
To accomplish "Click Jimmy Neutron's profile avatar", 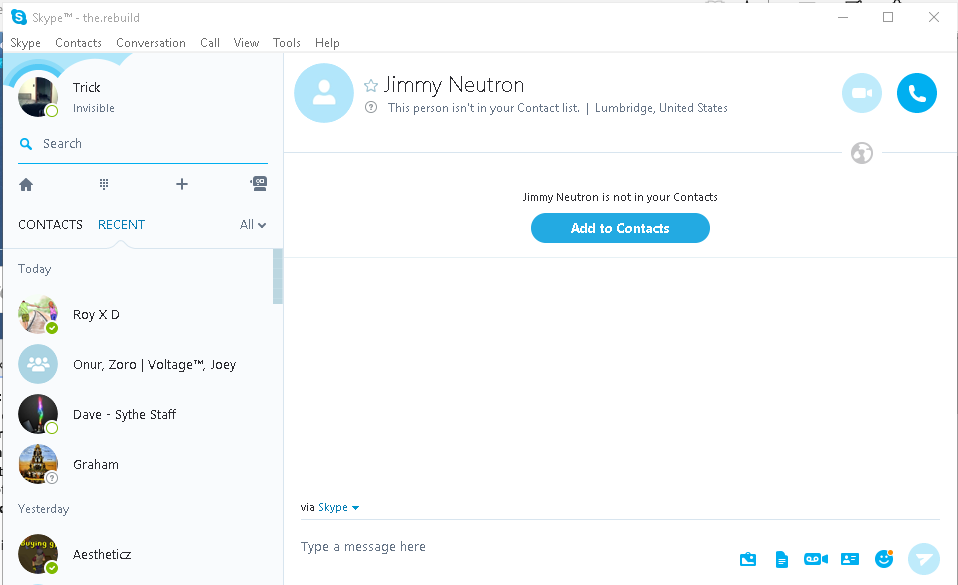I will click(324, 93).
